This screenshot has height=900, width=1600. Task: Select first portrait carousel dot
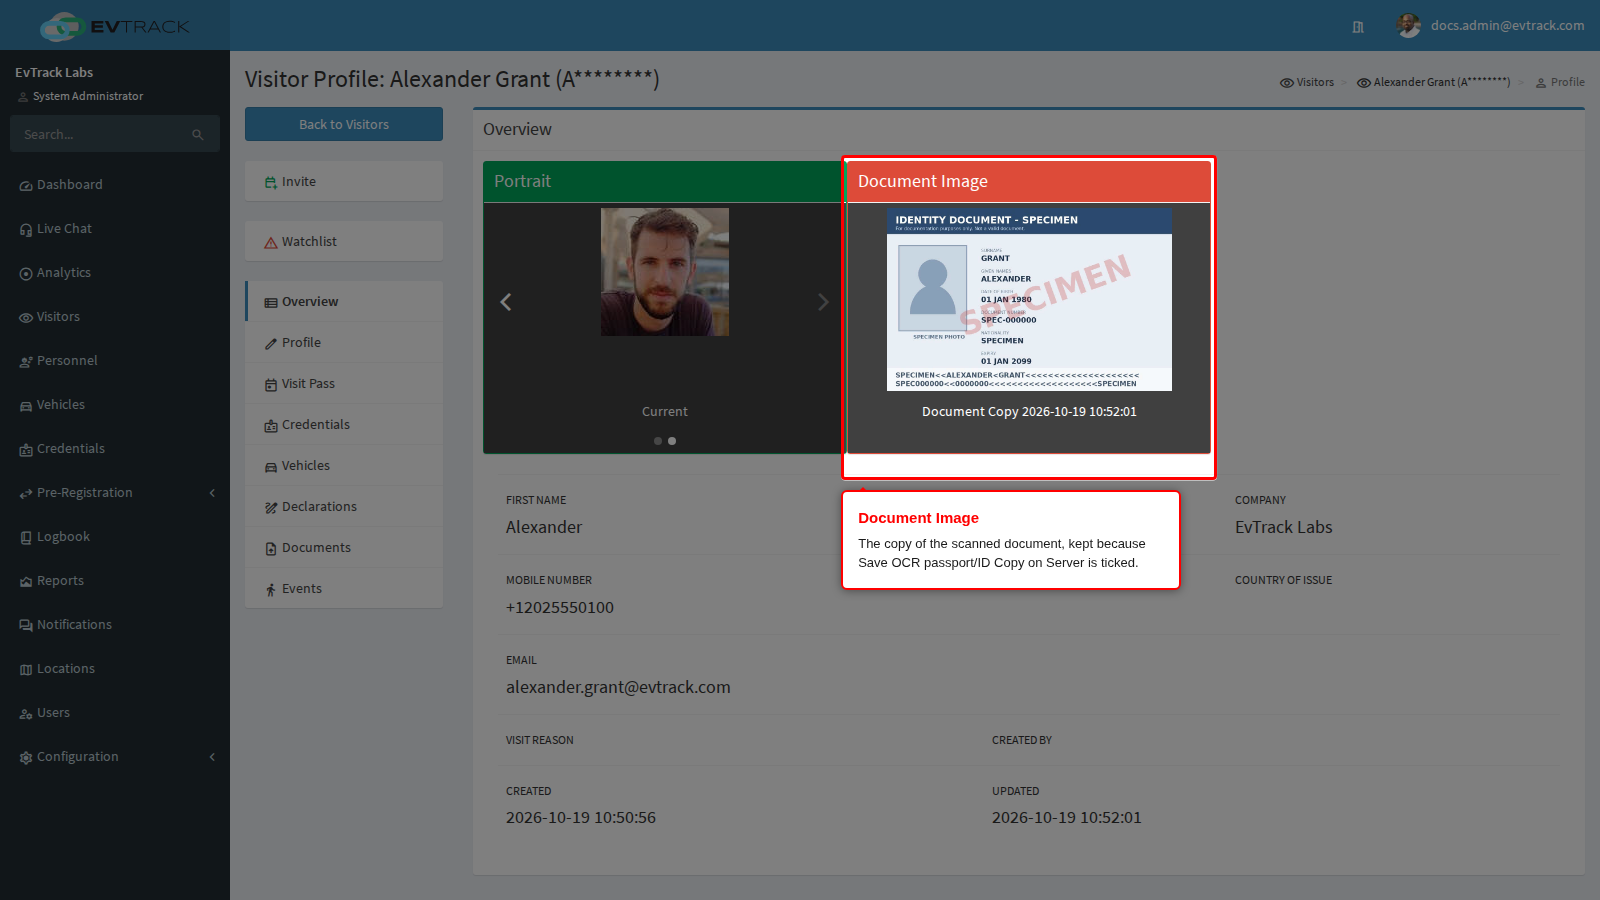[x=658, y=441]
